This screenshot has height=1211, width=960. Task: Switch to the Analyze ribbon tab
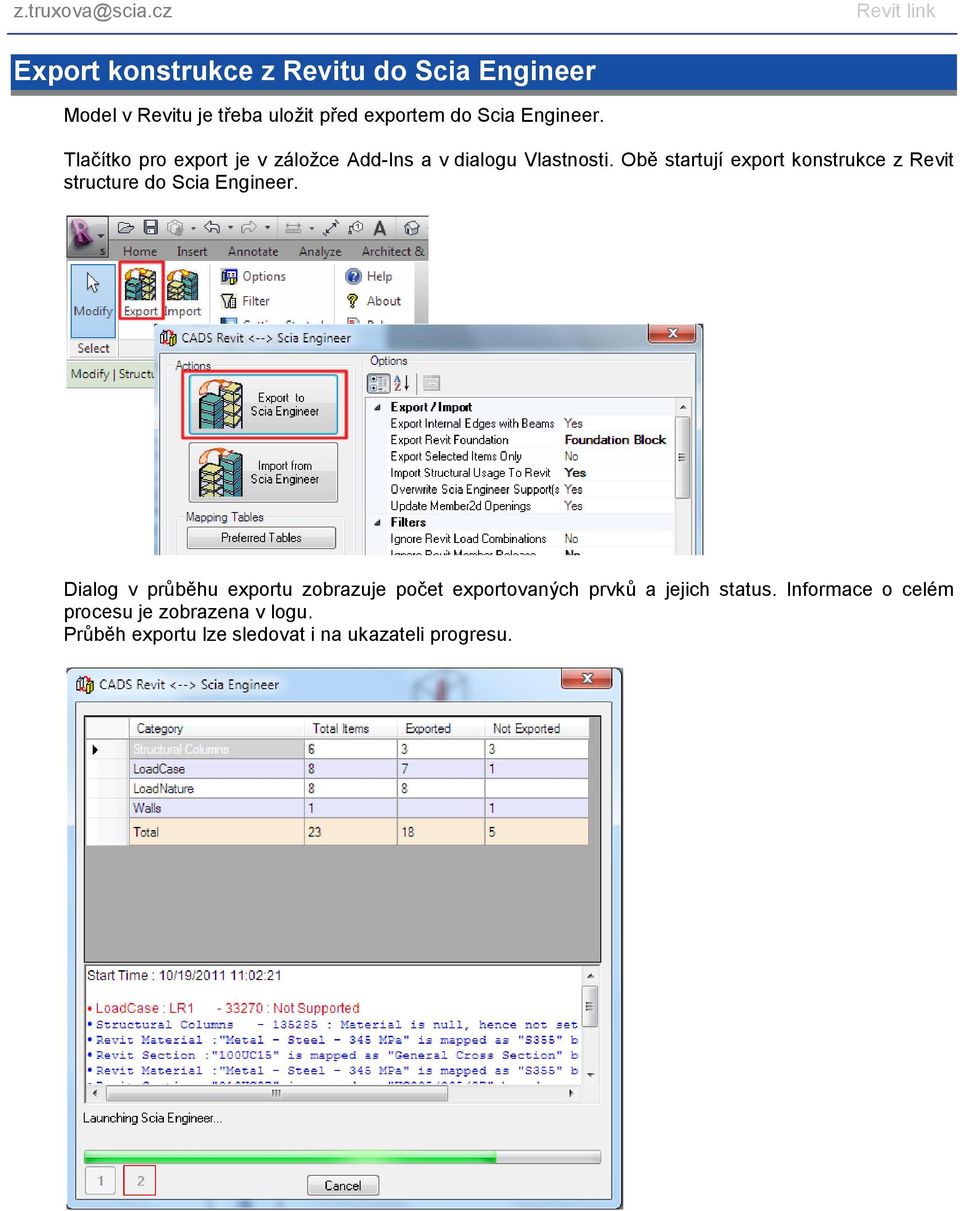pyautogui.click(x=320, y=252)
